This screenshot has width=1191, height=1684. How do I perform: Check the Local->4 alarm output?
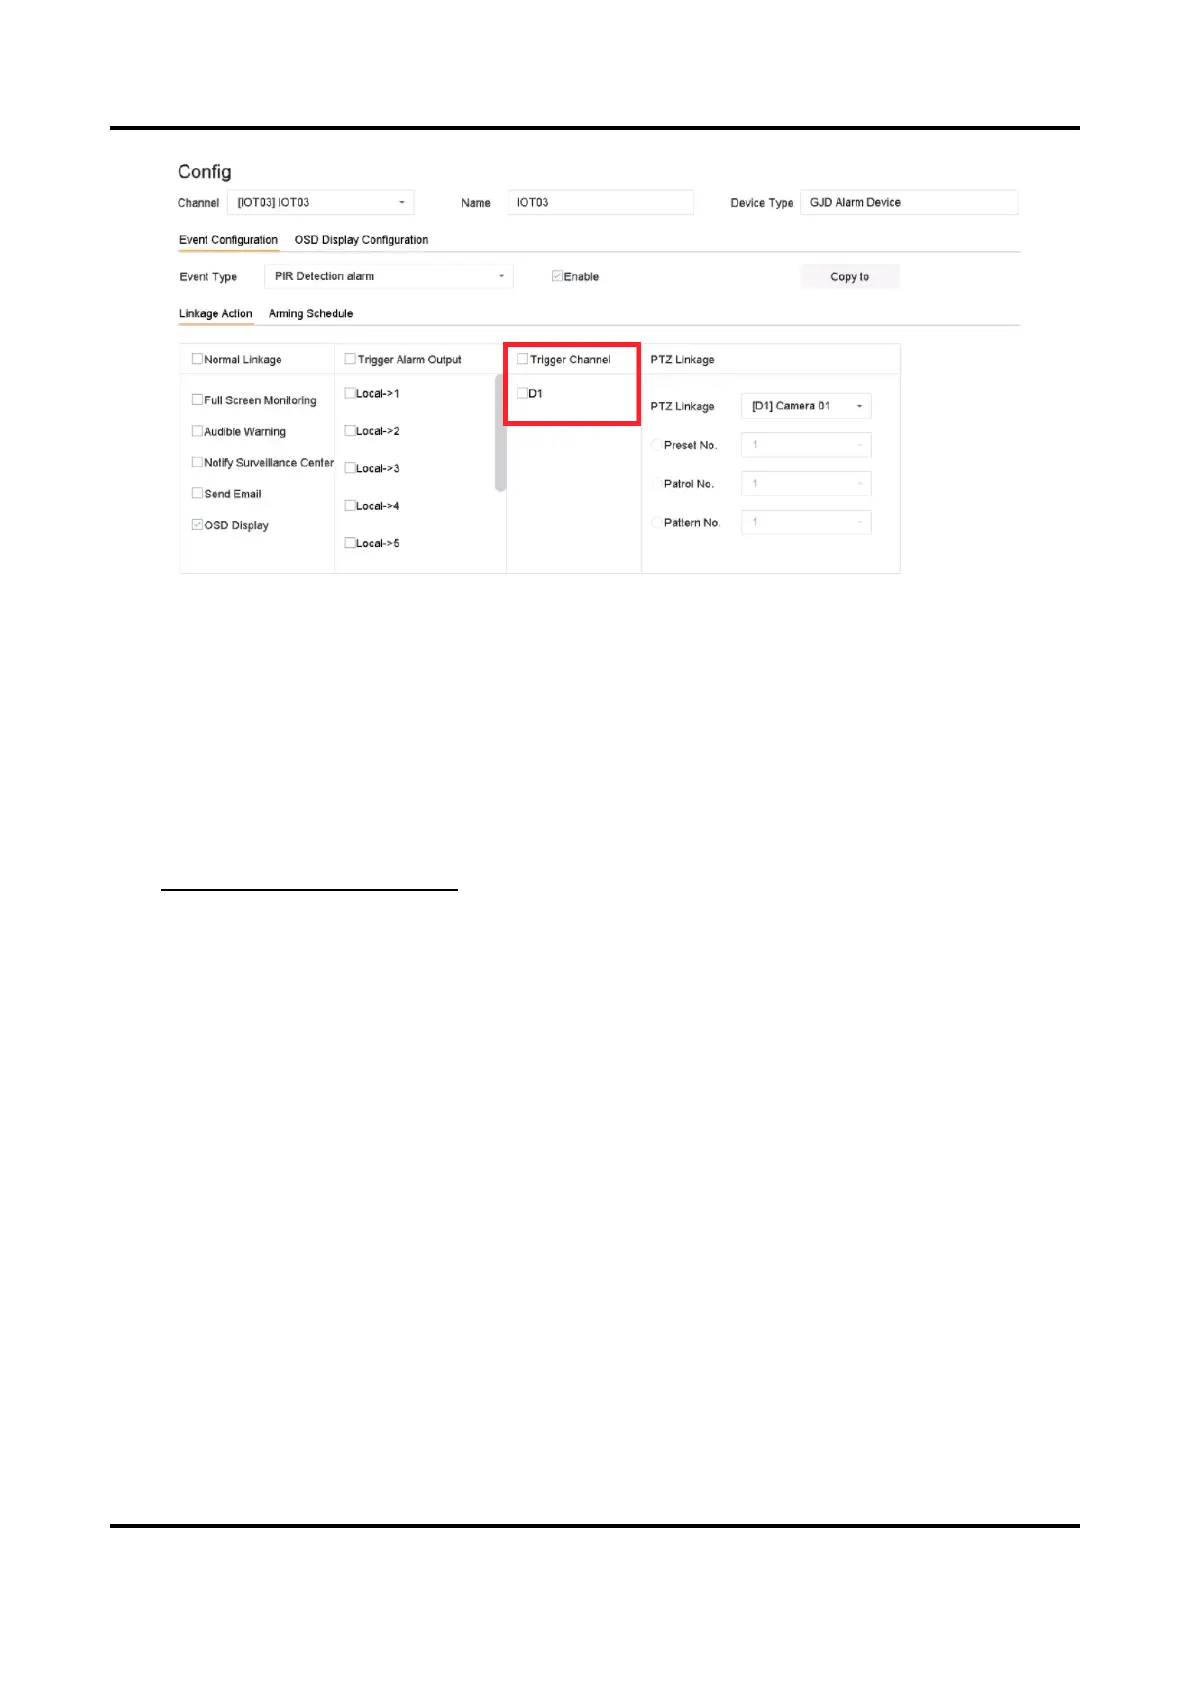coord(350,506)
